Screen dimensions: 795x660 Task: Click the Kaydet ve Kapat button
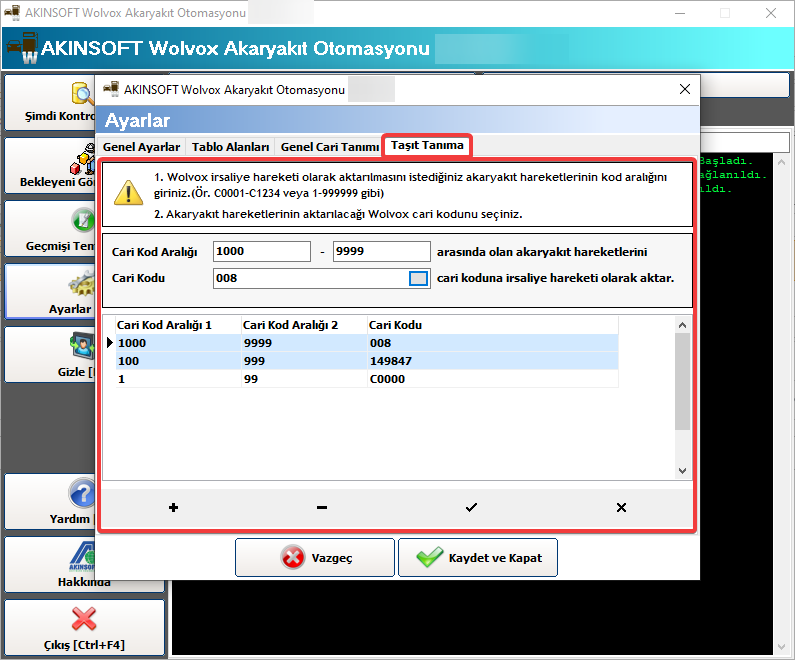tap(478, 558)
